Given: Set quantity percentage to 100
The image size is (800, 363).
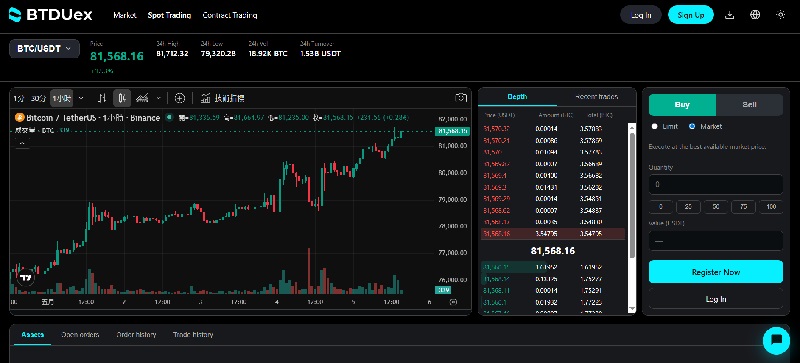Looking at the screenshot, I should click(771, 207).
